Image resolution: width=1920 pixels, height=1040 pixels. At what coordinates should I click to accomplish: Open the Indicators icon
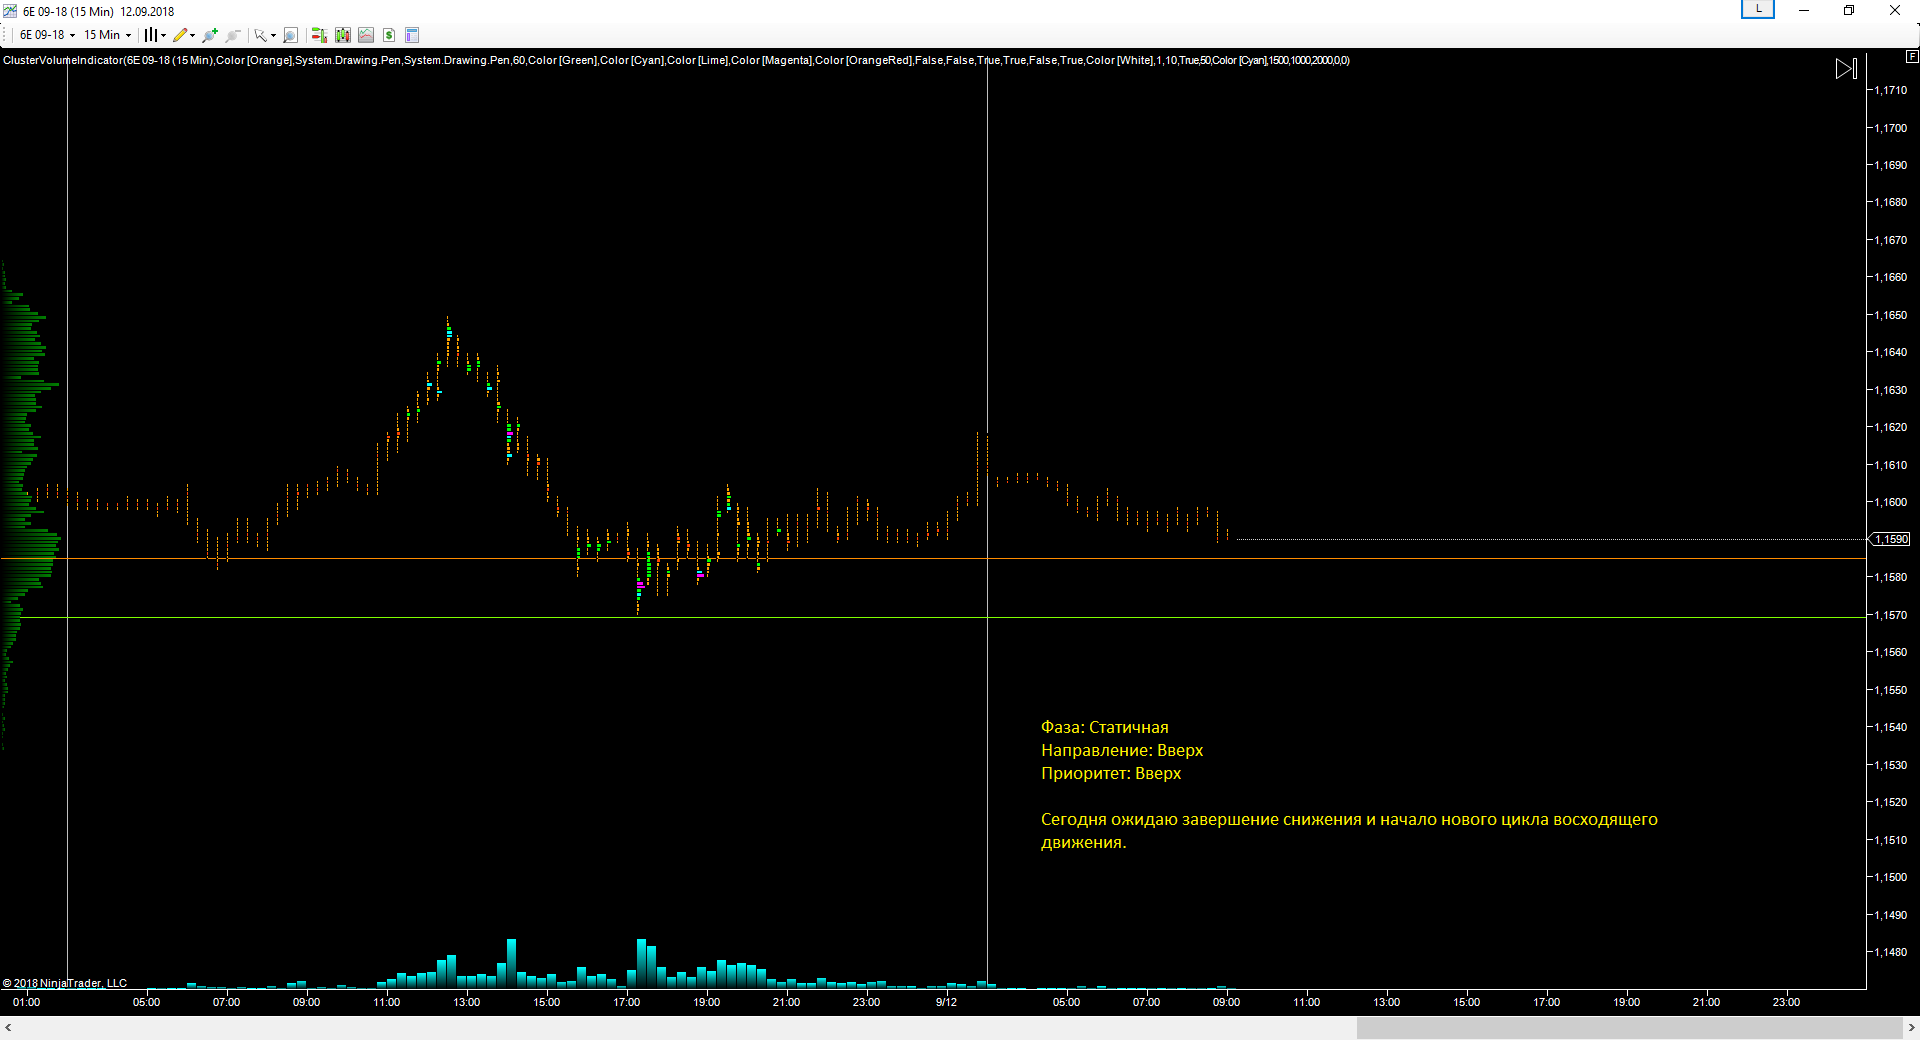pos(366,35)
